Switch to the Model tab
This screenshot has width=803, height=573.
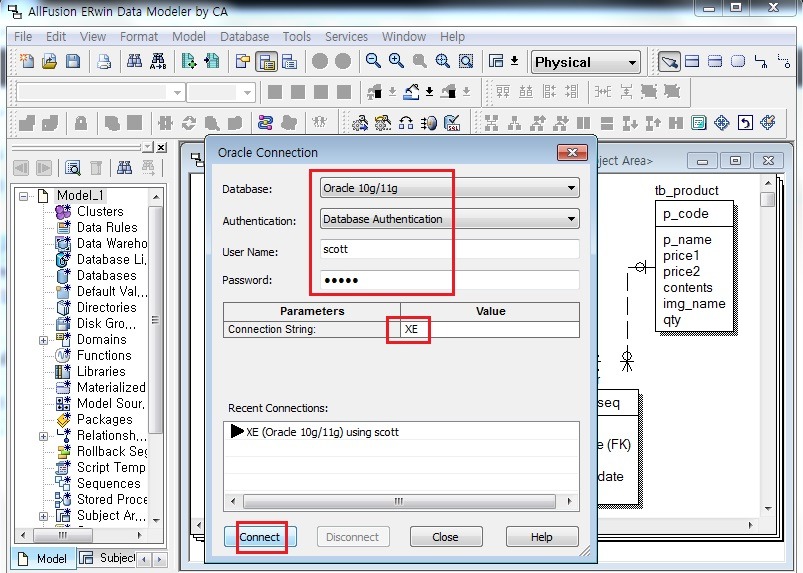pyautogui.click(x=43, y=558)
